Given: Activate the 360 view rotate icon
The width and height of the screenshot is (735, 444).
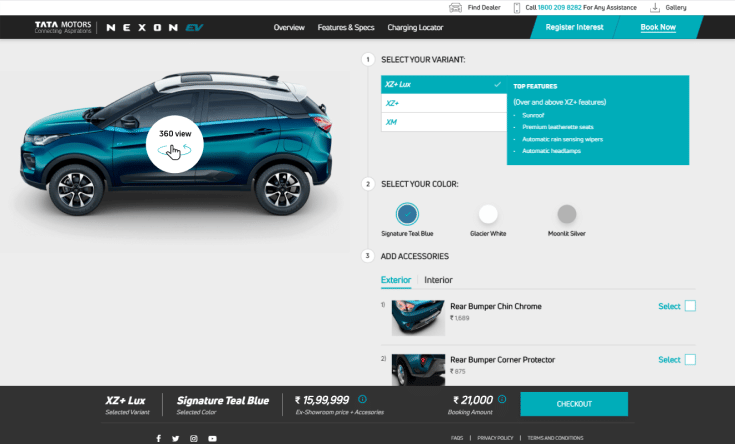Looking at the screenshot, I should [x=174, y=151].
